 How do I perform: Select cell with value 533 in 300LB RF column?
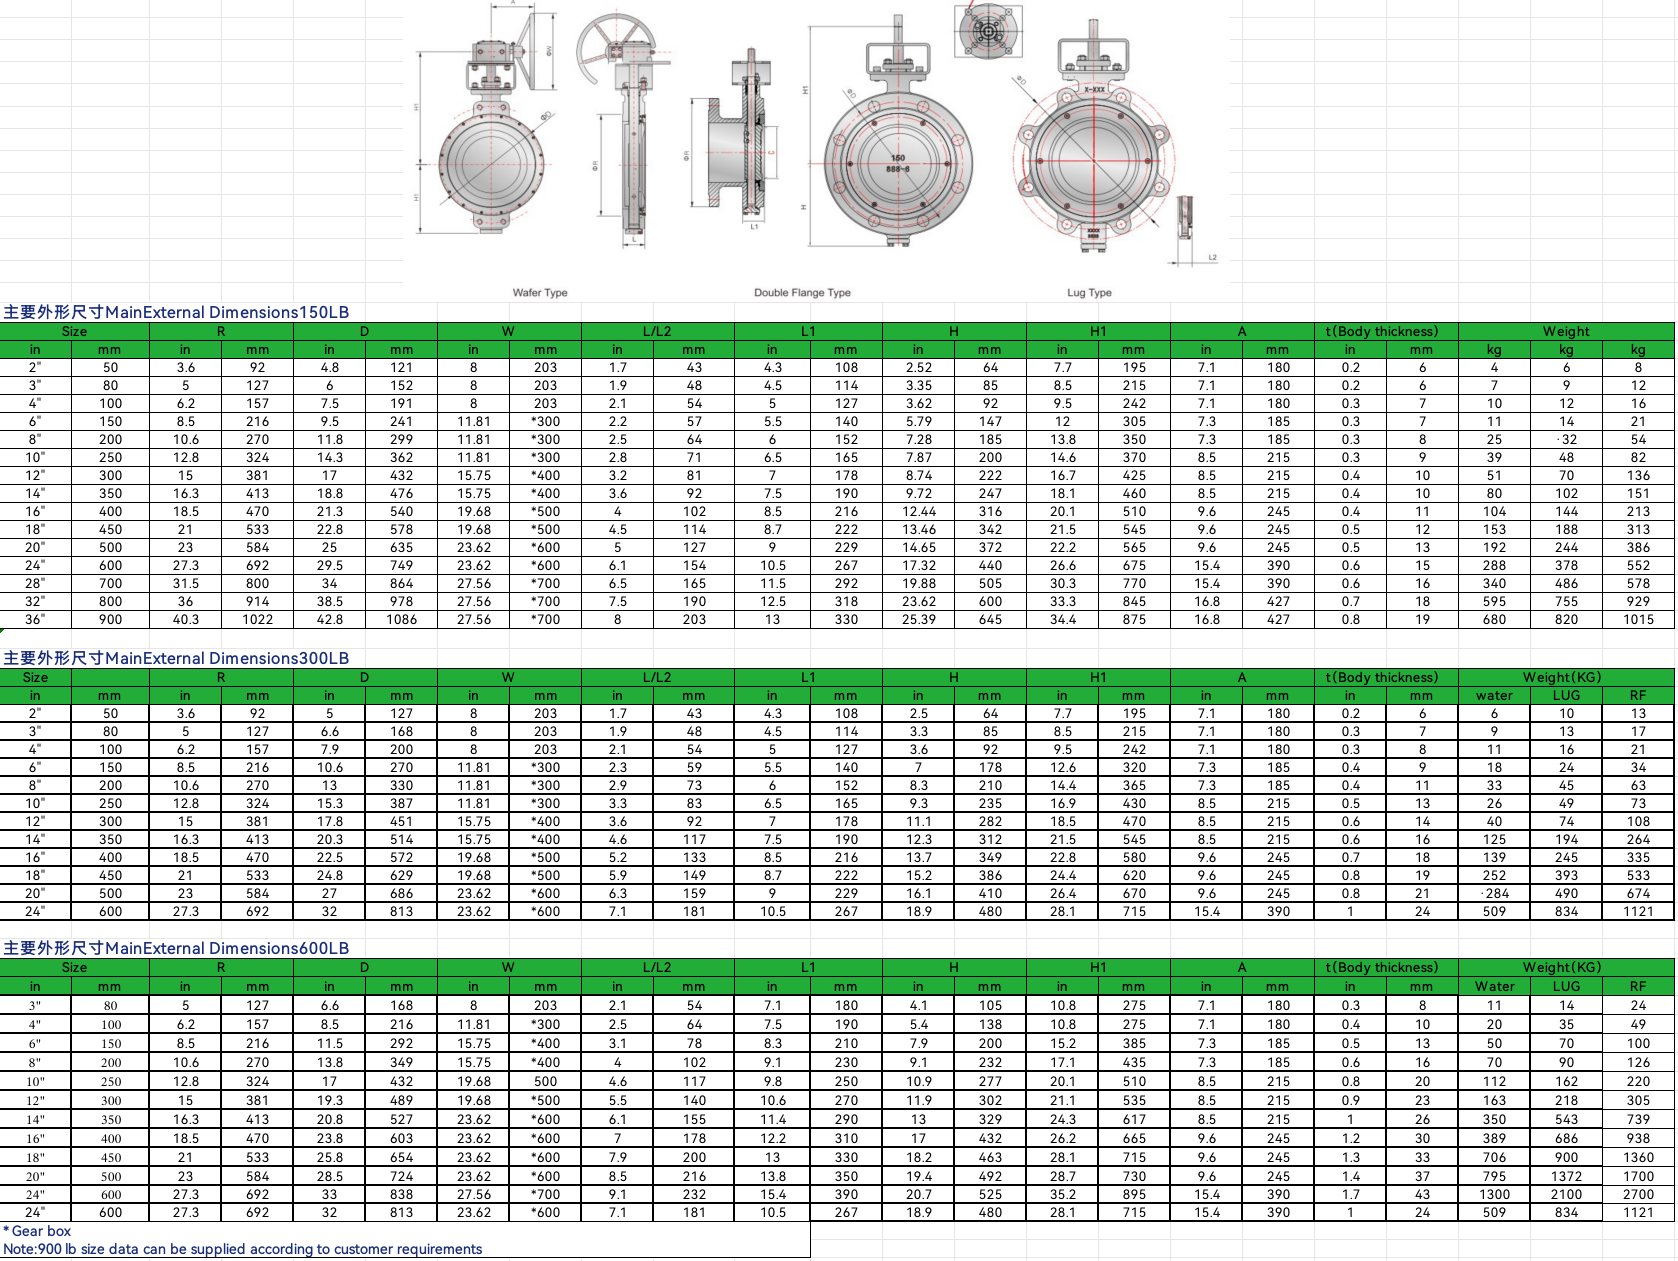coord(1638,876)
